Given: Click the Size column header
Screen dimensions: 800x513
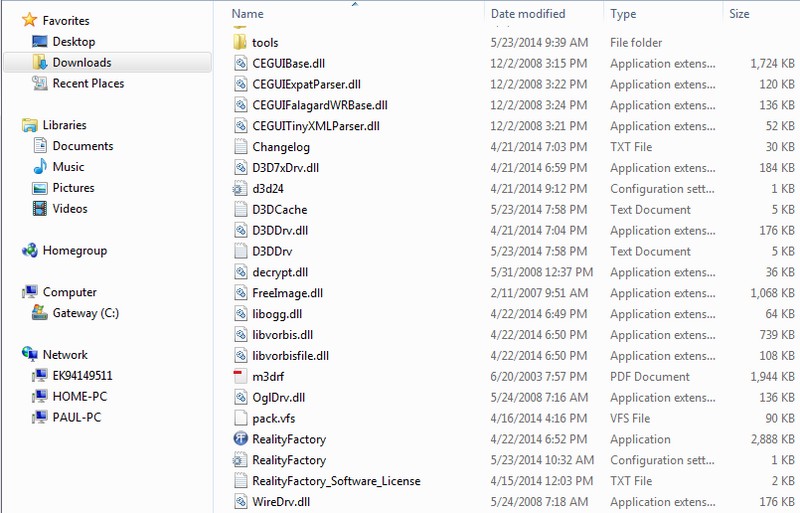Looking at the screenshot, I should [x=739, y=14].
